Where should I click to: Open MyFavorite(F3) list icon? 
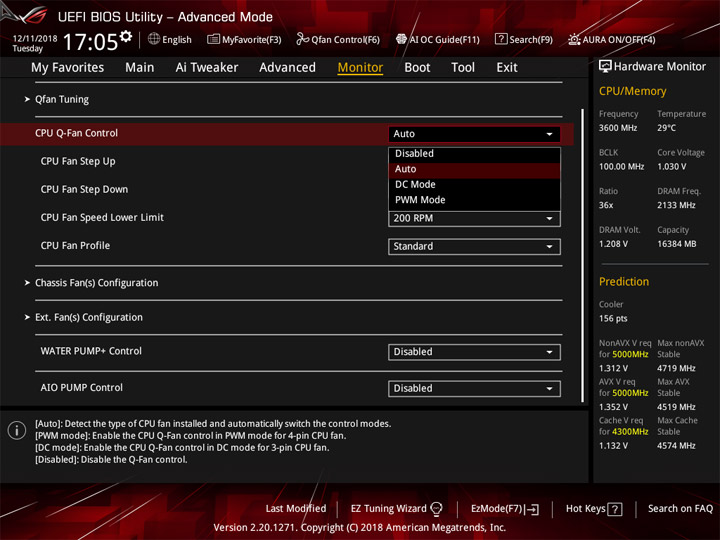(x=213, y=39)
